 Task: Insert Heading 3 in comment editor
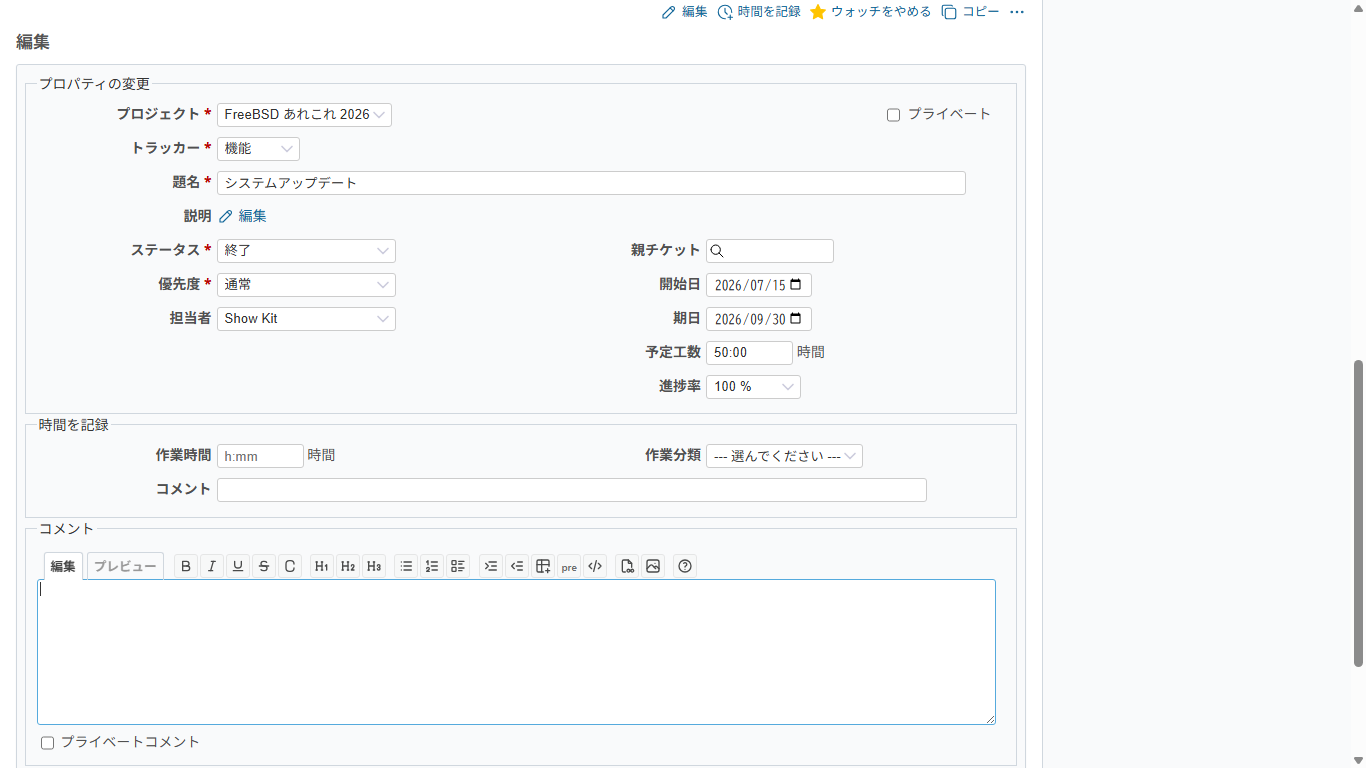(374, 566)
